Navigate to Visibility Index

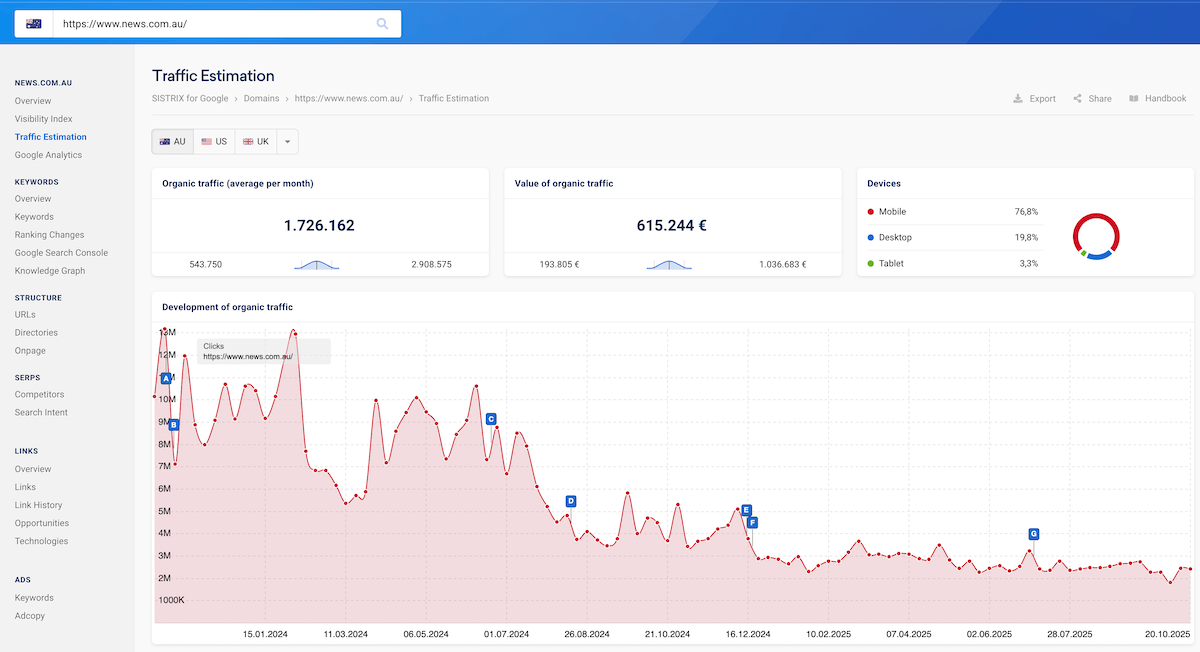[44, 118]
